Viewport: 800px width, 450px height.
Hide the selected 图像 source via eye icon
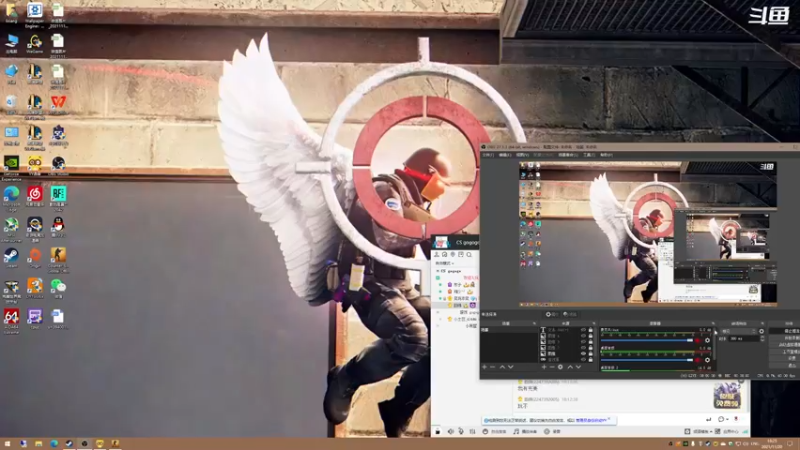coord(584,354)
